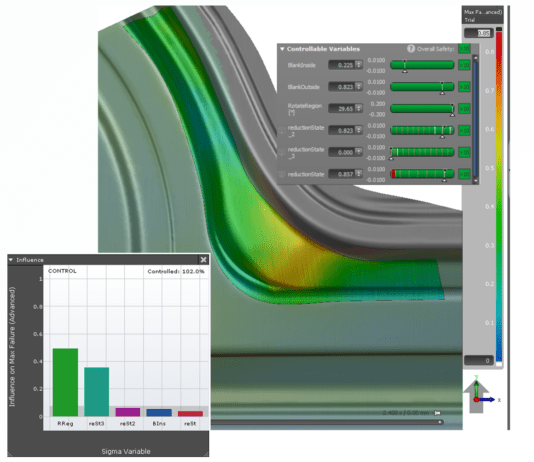Click the Overall Safety green indicator
Viewport: 534px width, 462px height.
click(x=464, y=49)
